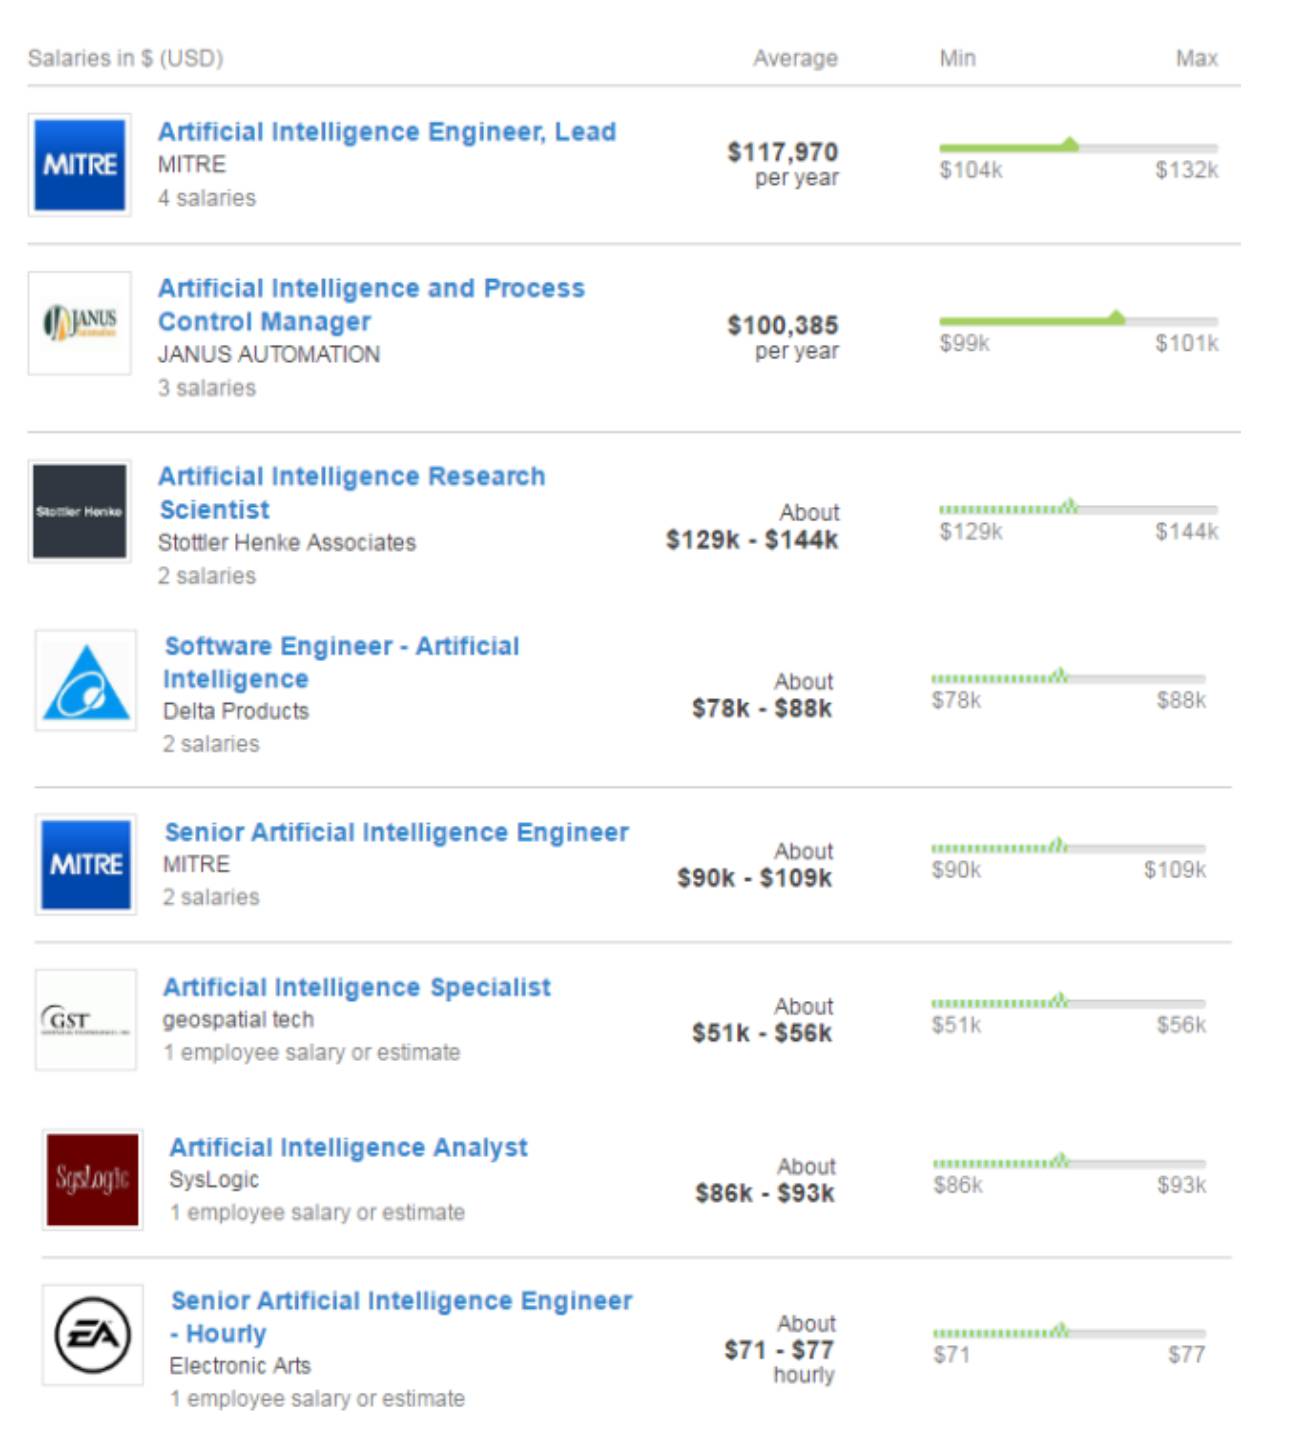Viewport: 1316px width, 1448px height.
Task: Click the $99k–$101k salary range bar
Action: [x=1078, y=321]
